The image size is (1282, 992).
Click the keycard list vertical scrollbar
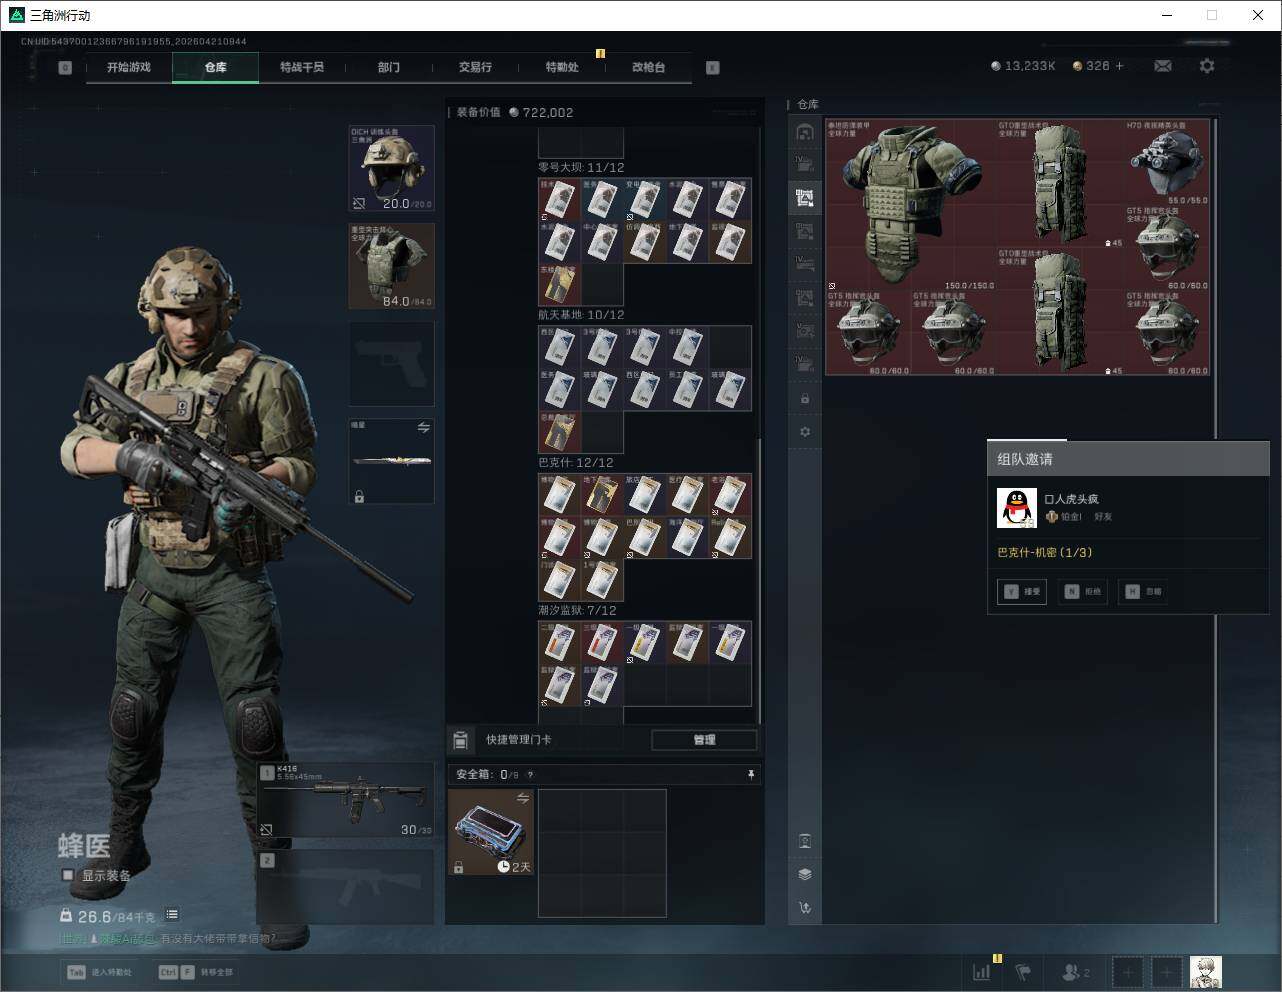pyautogui.click(x=760, y=580)
